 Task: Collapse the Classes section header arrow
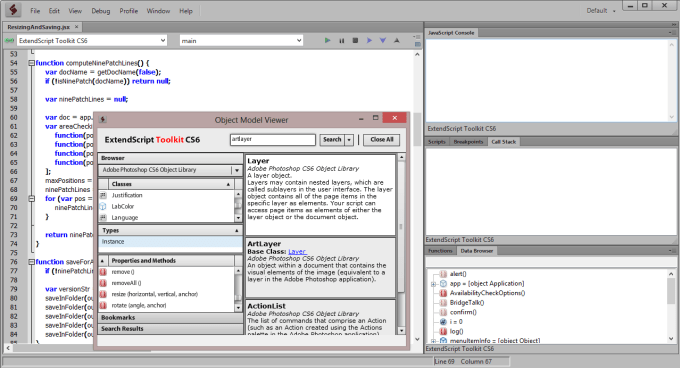click(229, 184)
